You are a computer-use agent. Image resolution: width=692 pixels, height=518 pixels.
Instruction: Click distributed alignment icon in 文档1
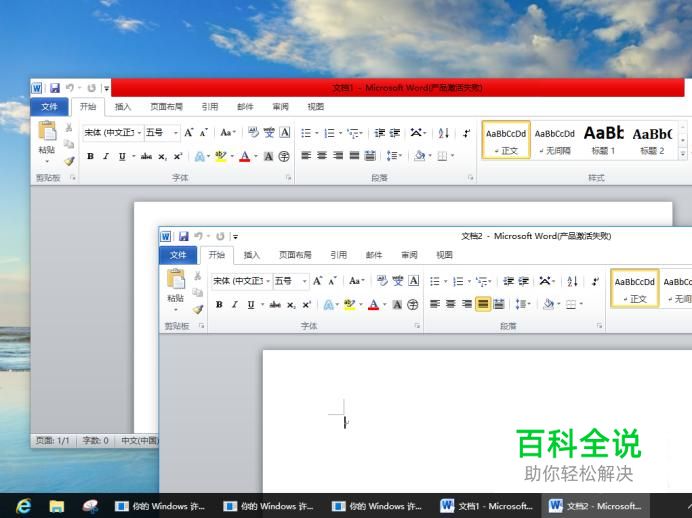370,155
